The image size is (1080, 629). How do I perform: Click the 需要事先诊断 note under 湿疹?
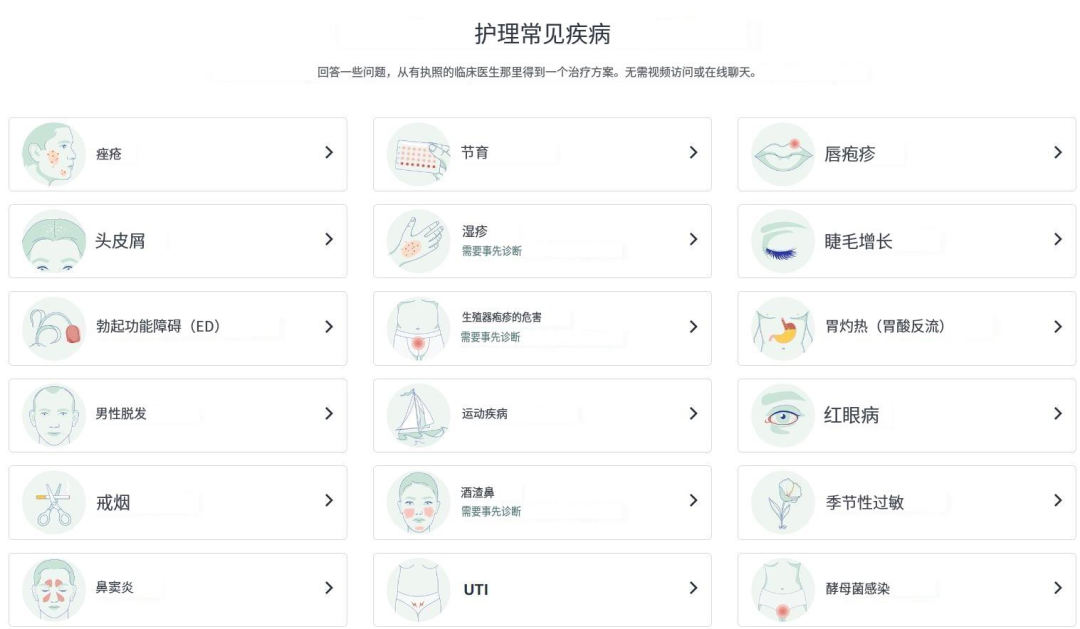[491, 251]
